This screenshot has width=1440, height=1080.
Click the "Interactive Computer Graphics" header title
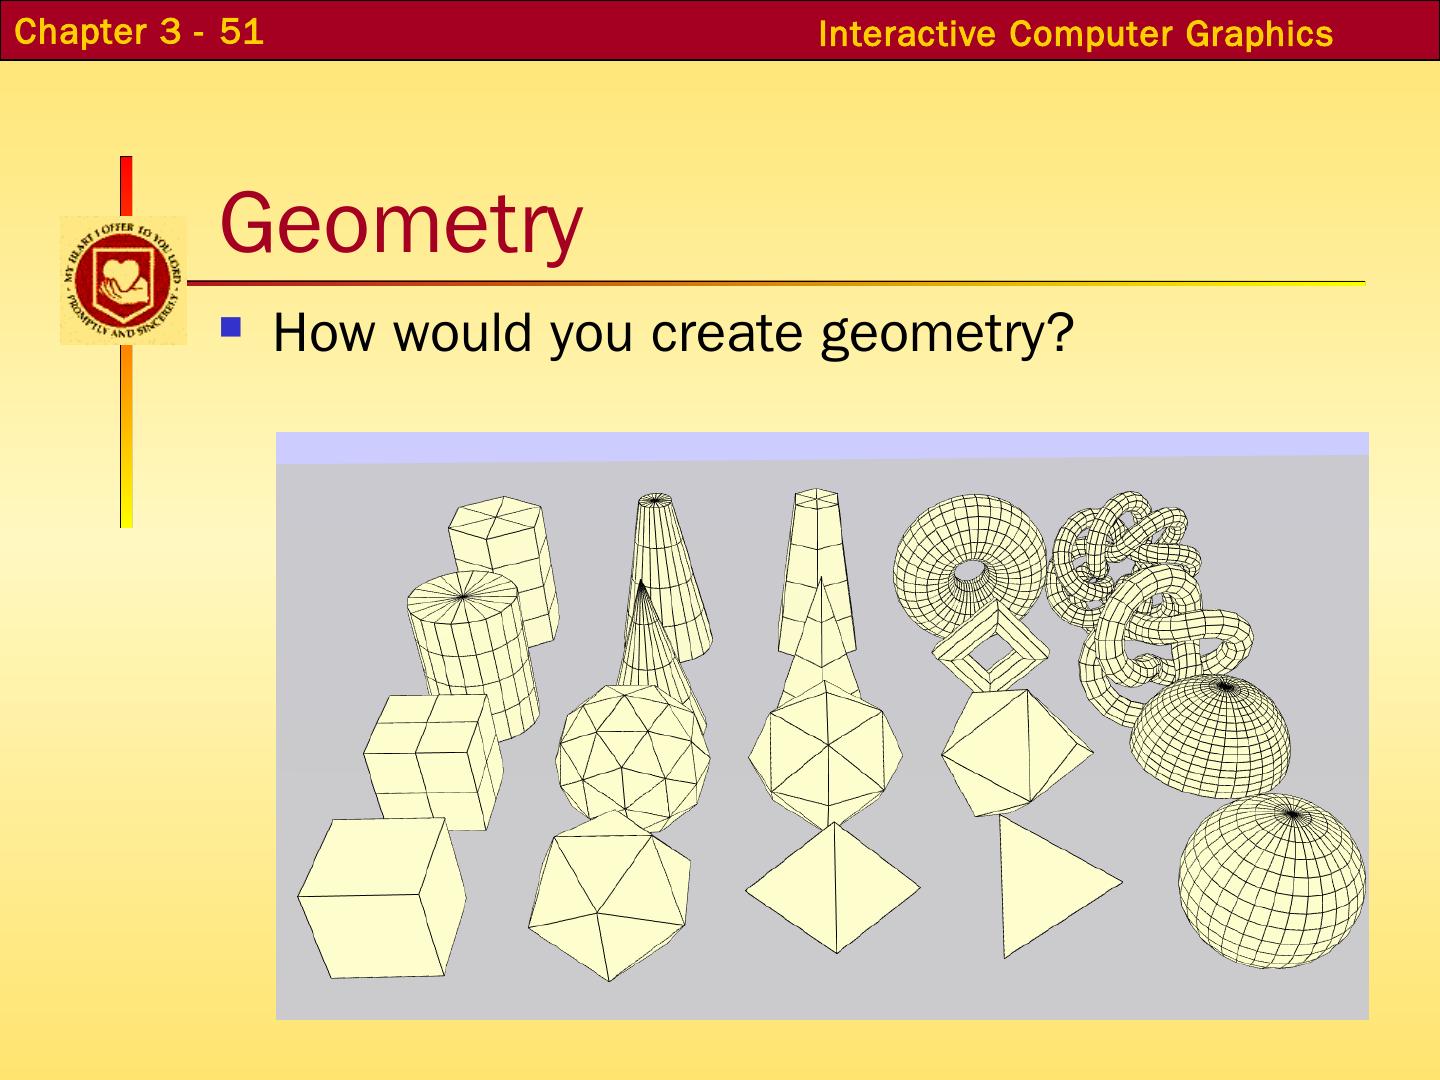(x=1075, y=34)
